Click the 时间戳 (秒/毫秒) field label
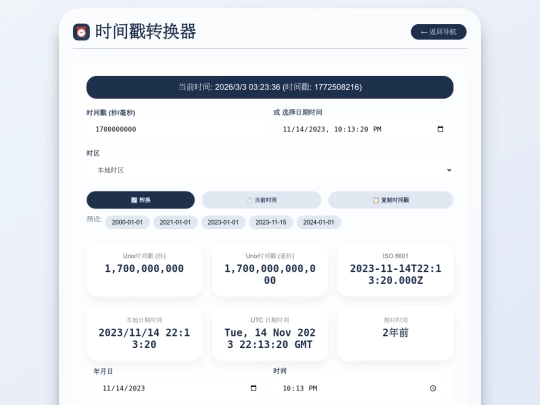 pos(111,113)
